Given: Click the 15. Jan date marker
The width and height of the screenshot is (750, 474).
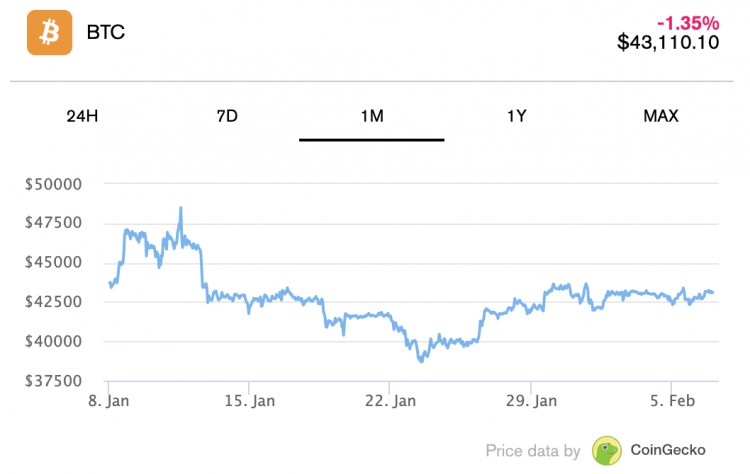Looking at the screenshot, I should pyautogui.click(x=250, y=400).
